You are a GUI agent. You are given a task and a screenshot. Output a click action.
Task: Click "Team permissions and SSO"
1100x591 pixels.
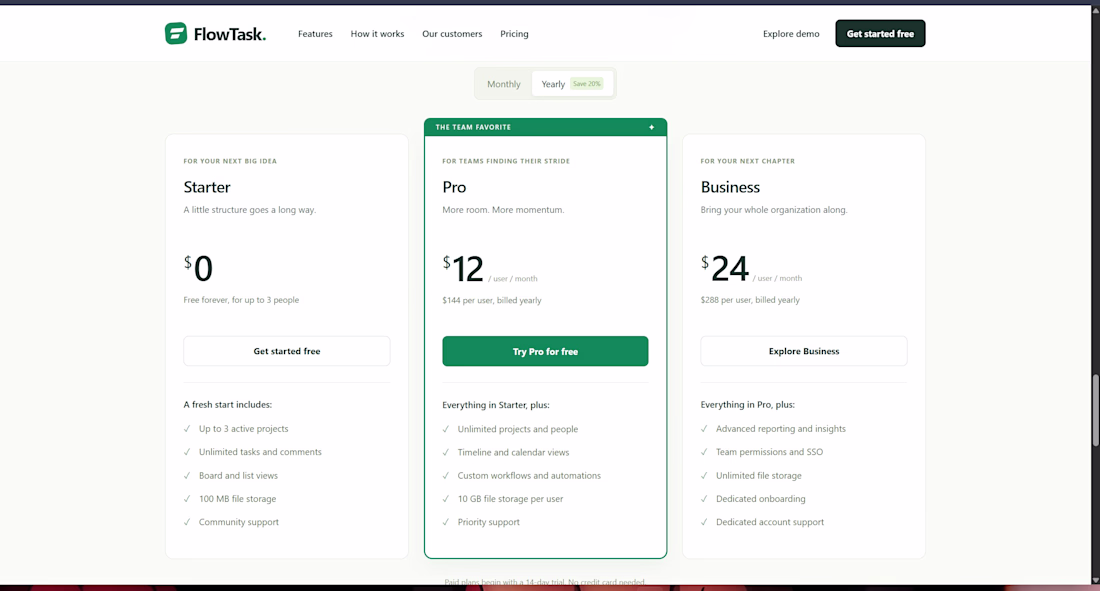770,452
